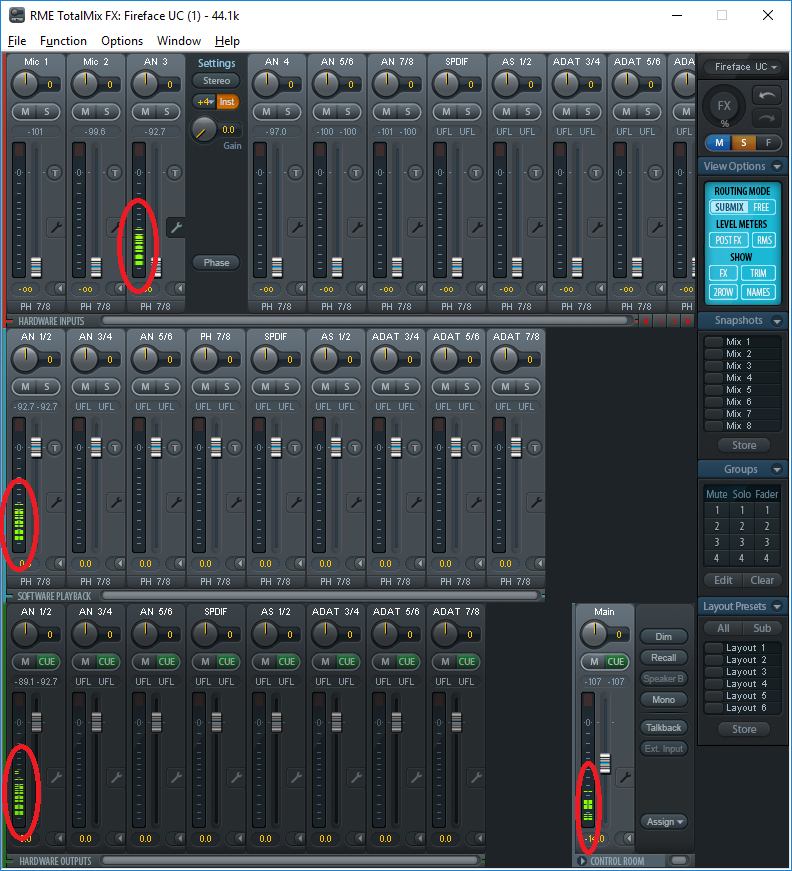Open the File menu

pos(17,41)
